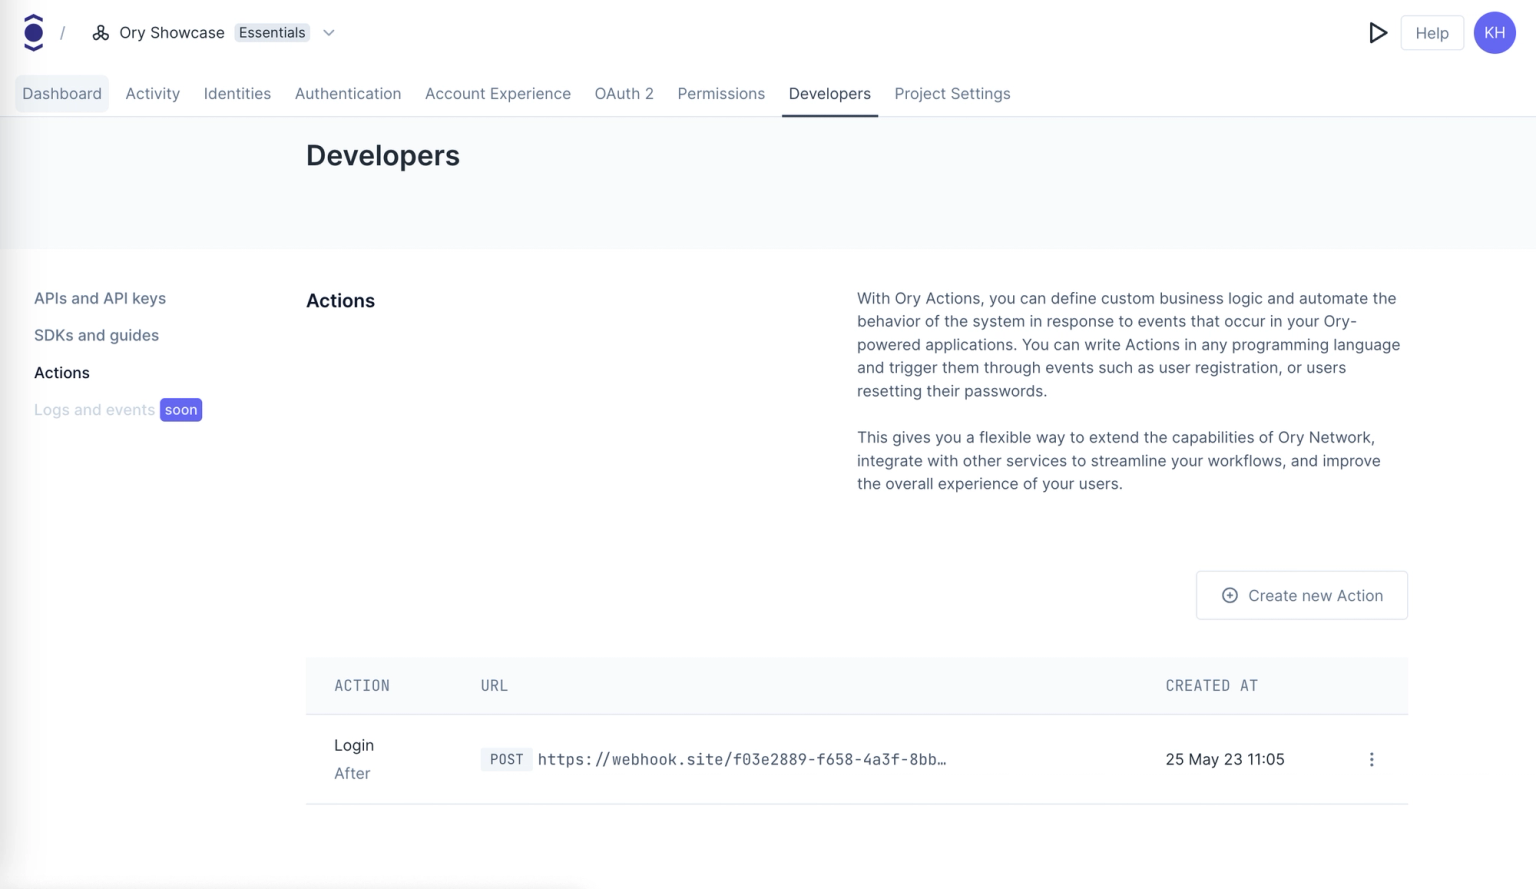The height and width of the screenshot is (889, 1536).
Task: Open the three-dot menu for Login action
Action: tap(1371, 760)
